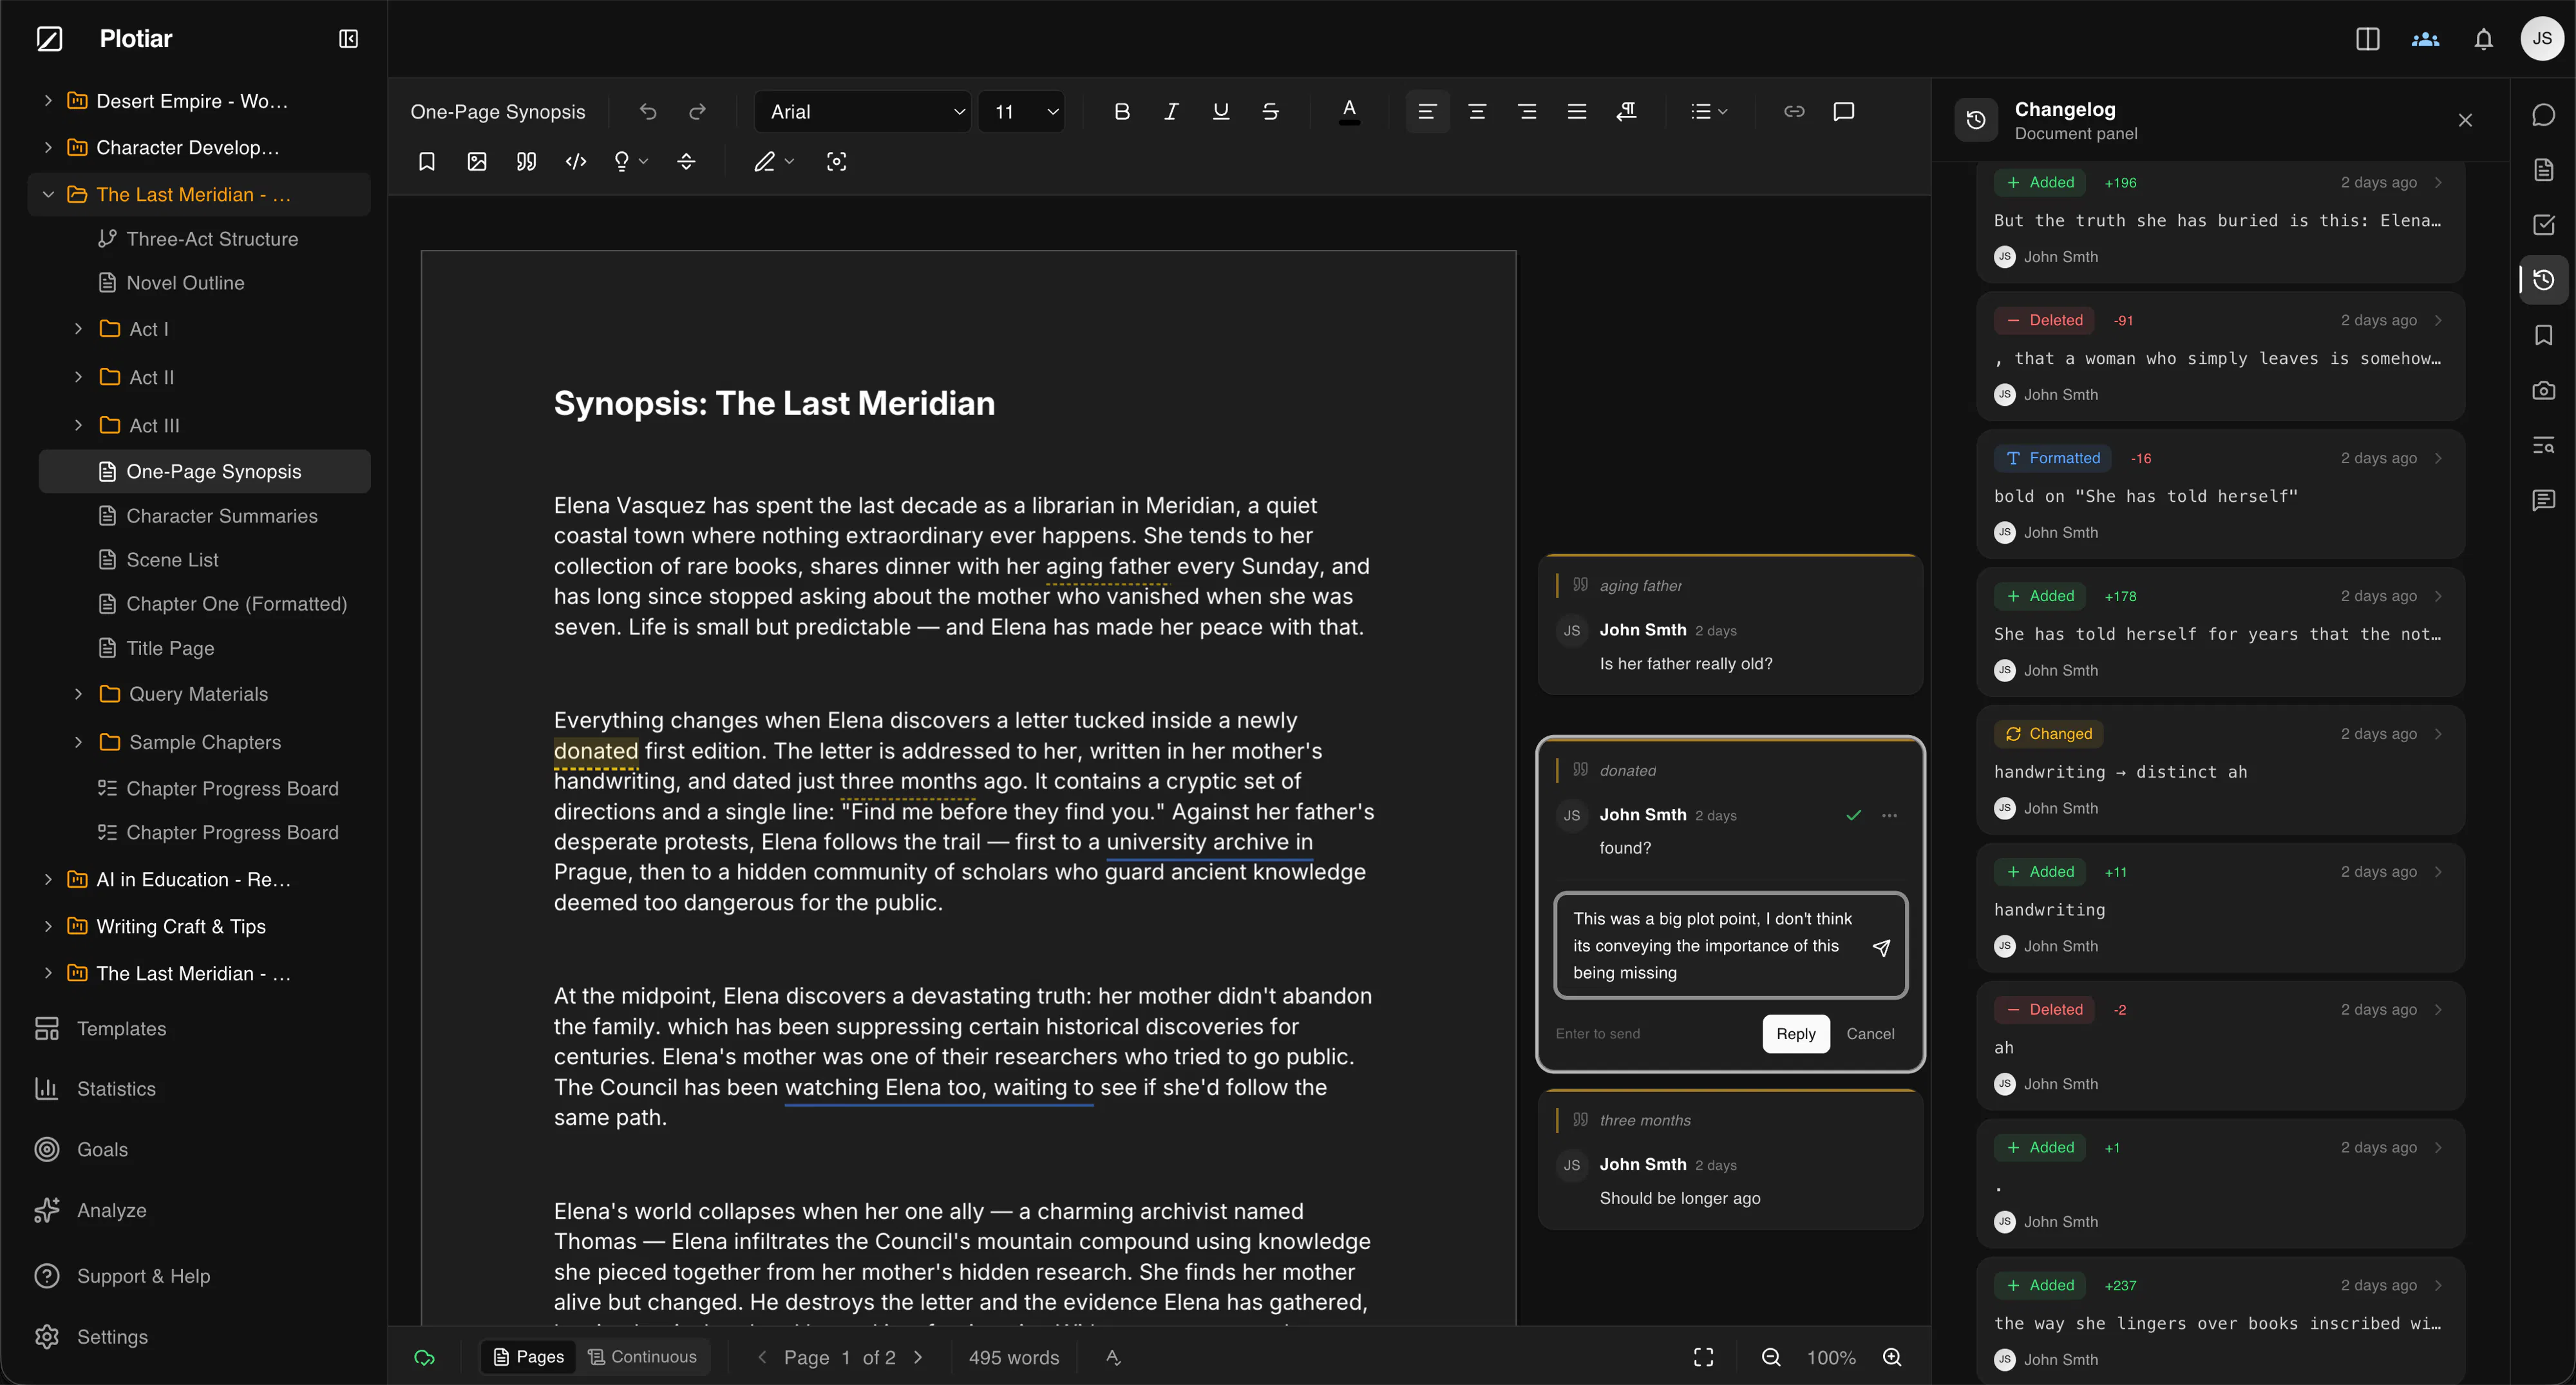Open the find and search panel icon
The width and height of the screenshot is (2576, 1385).
(2543, 445)
